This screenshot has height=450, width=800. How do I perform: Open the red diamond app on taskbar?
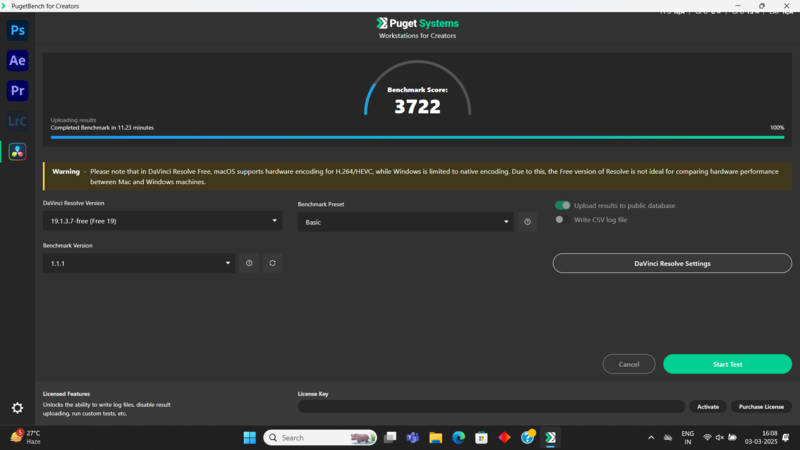[x=505, y=437]
